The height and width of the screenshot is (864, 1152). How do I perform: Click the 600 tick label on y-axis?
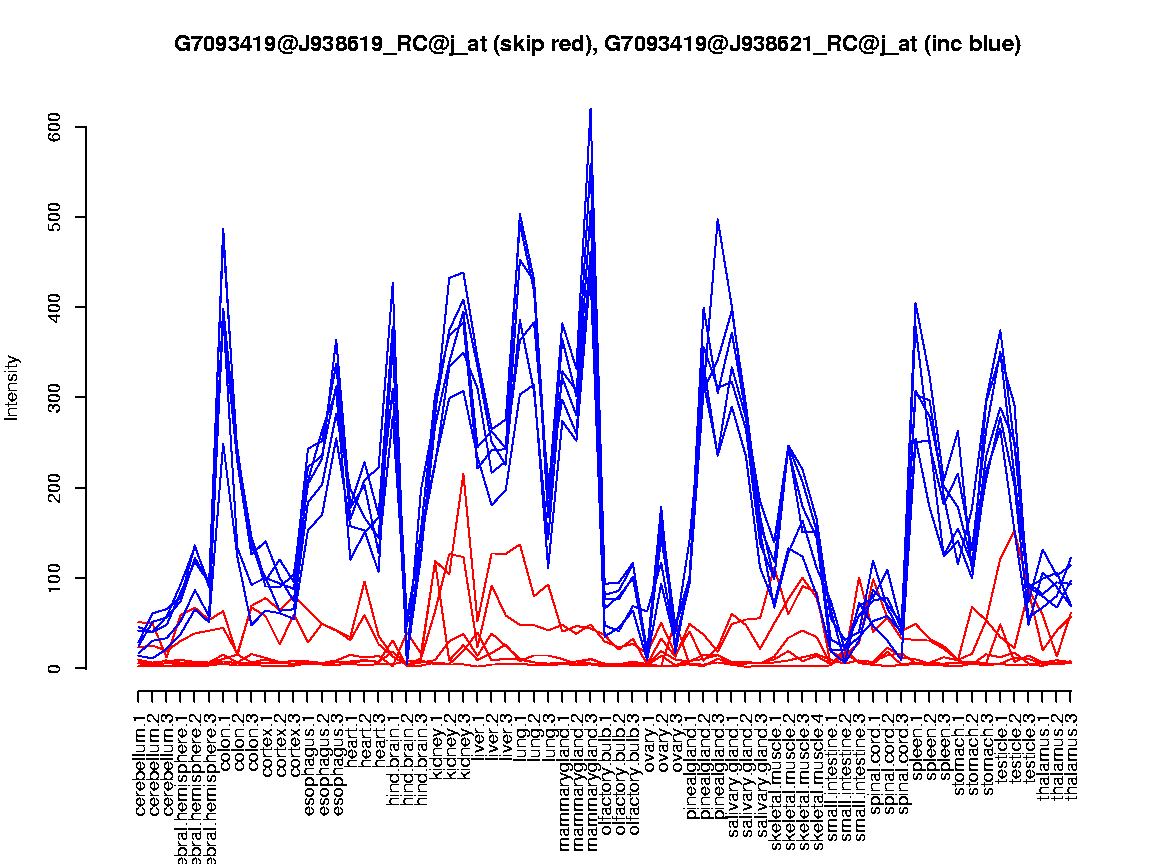pyautogui.click(x=56, y=127)
